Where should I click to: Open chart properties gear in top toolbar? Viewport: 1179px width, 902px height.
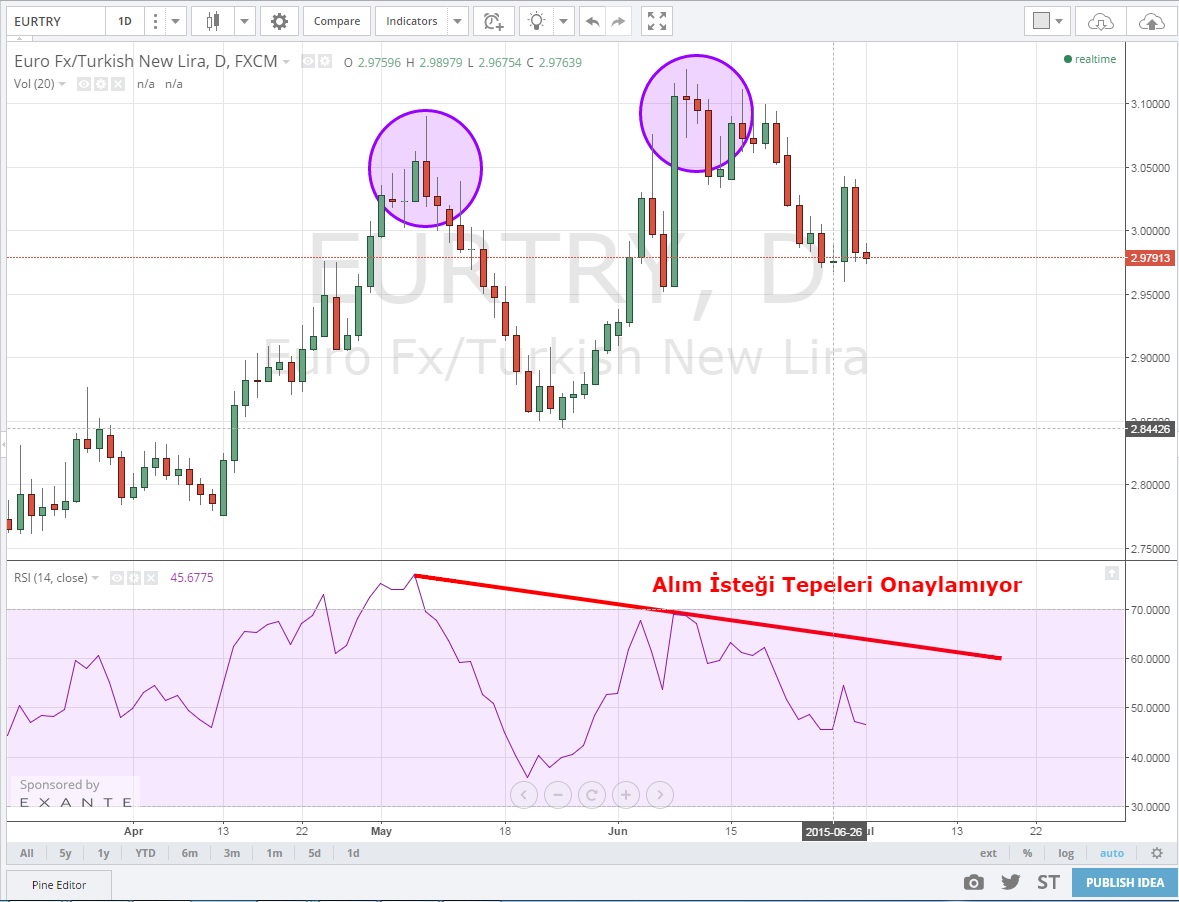coord(279,21)
